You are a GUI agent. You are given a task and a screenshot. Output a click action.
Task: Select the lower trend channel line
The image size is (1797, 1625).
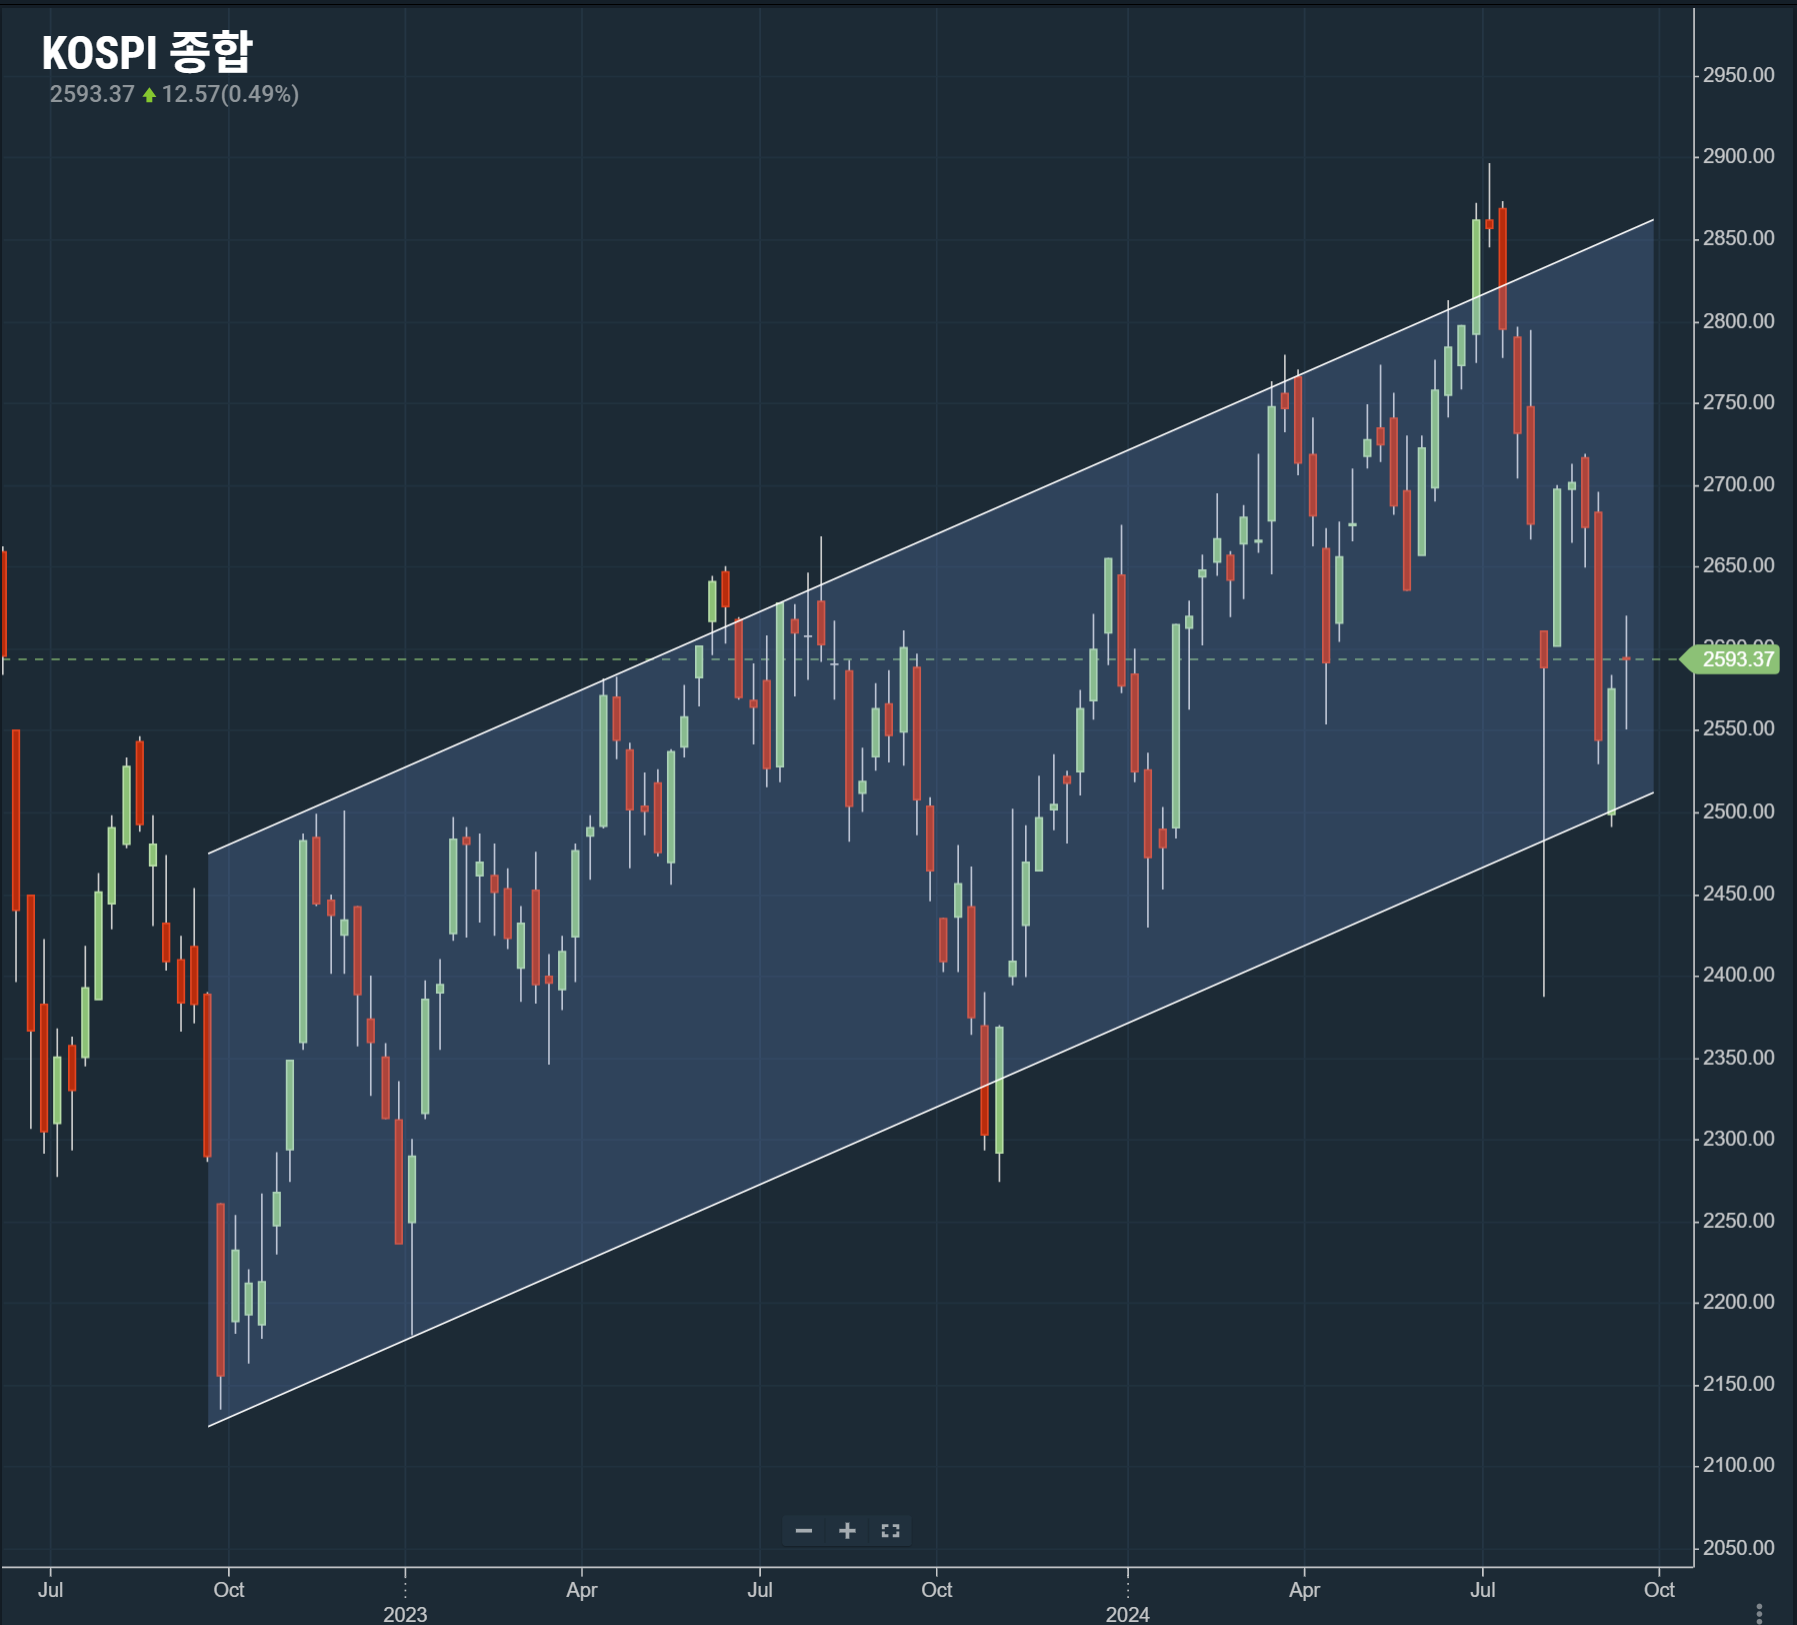click(x=930, y=1110)
